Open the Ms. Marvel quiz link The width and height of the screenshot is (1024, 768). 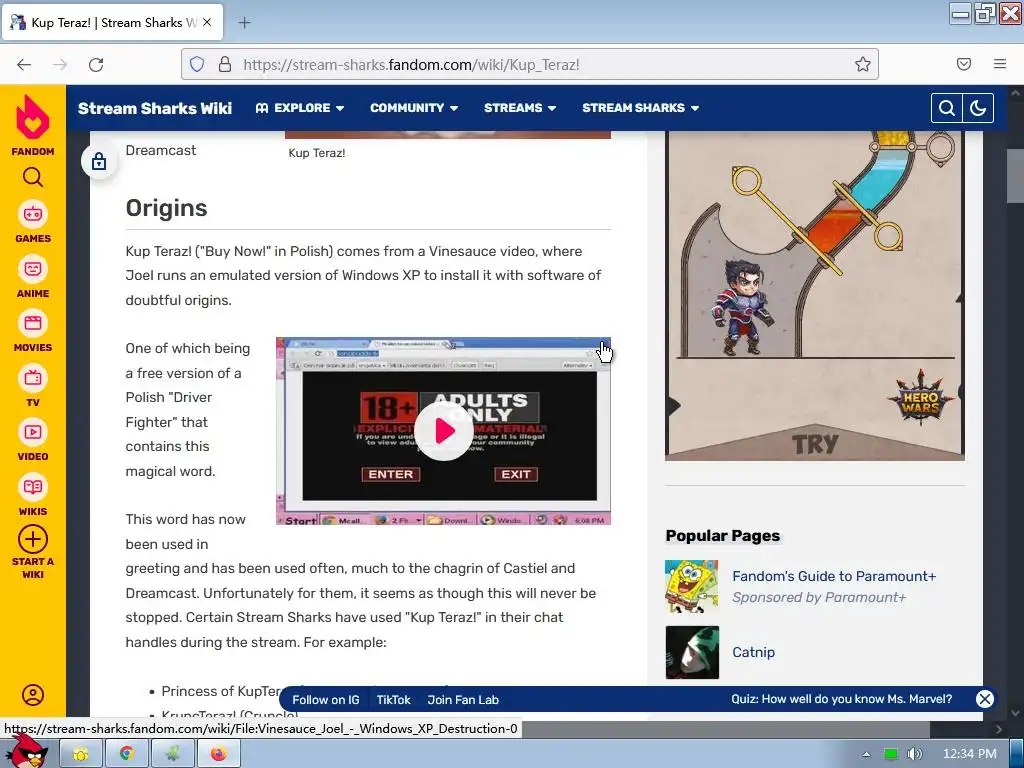841,699
